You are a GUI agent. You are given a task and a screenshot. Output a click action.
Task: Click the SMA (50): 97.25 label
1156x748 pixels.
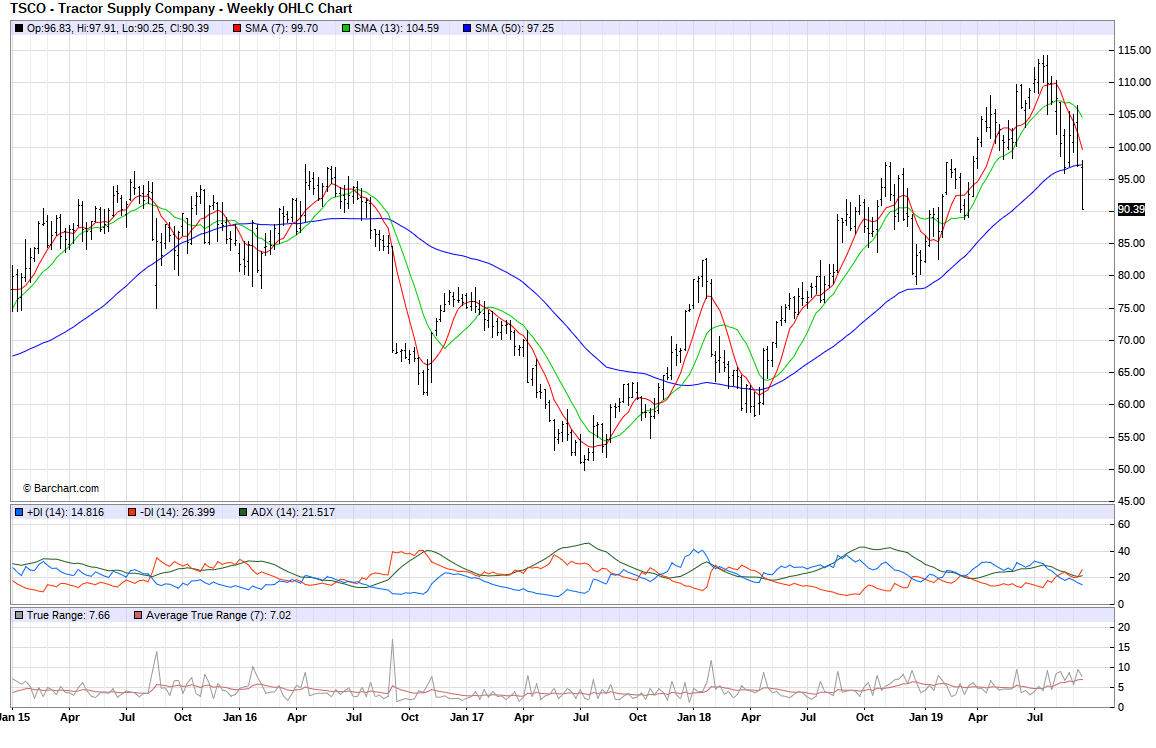click(515, 28)
